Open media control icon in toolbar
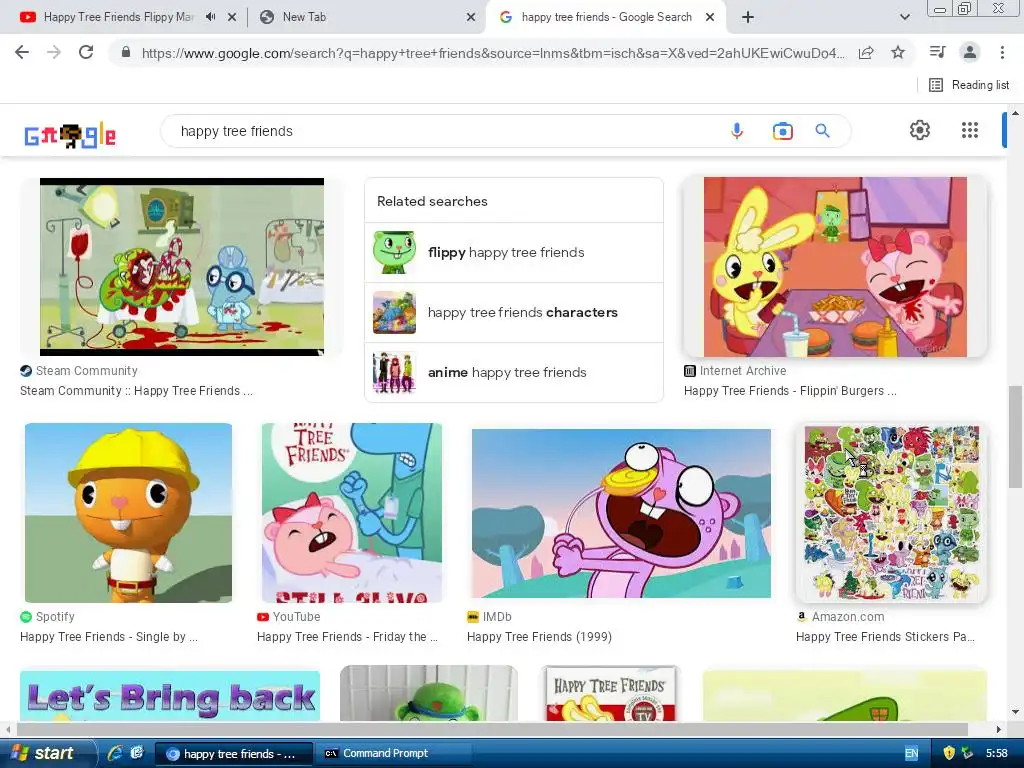This screenshot has width=1024, height=768. point(937,52)
